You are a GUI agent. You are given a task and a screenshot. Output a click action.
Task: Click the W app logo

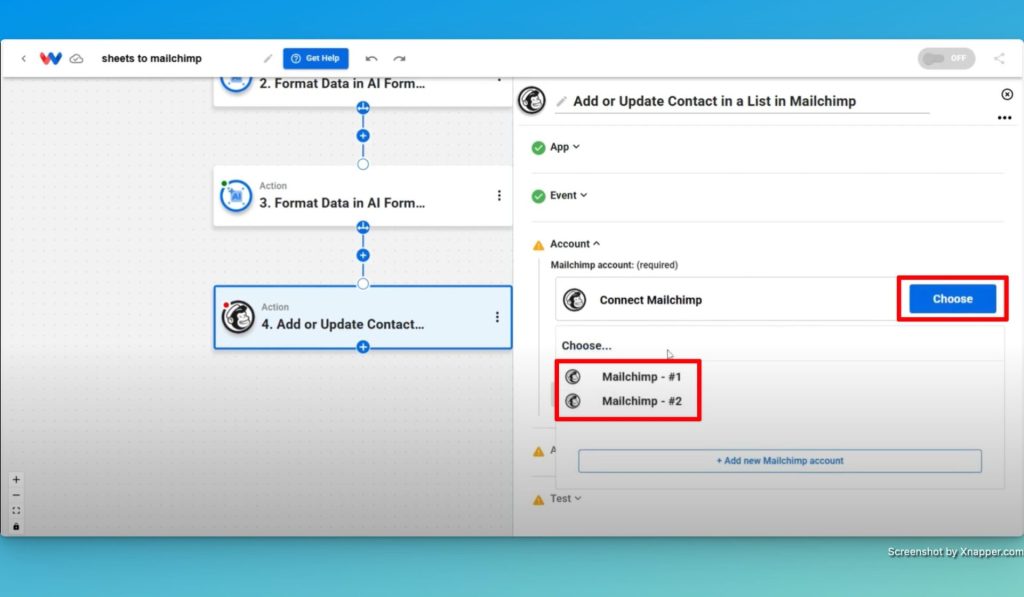click(x=50, y=58)
